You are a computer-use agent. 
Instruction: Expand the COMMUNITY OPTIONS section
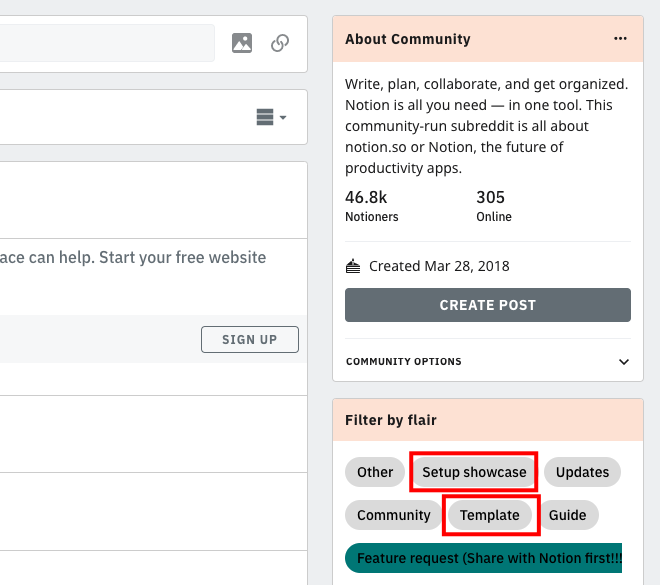[x=488, y=362]
